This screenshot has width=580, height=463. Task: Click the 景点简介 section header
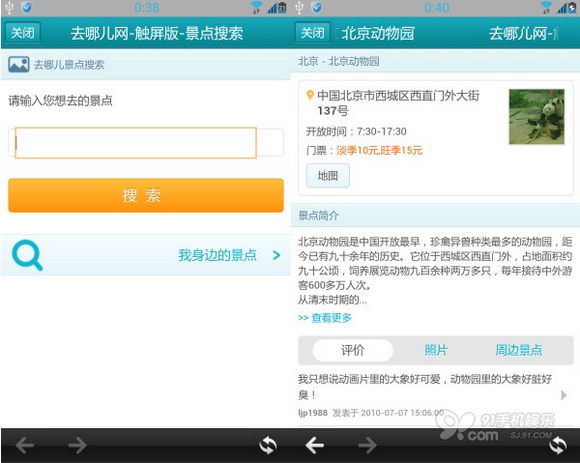(436, 215)
